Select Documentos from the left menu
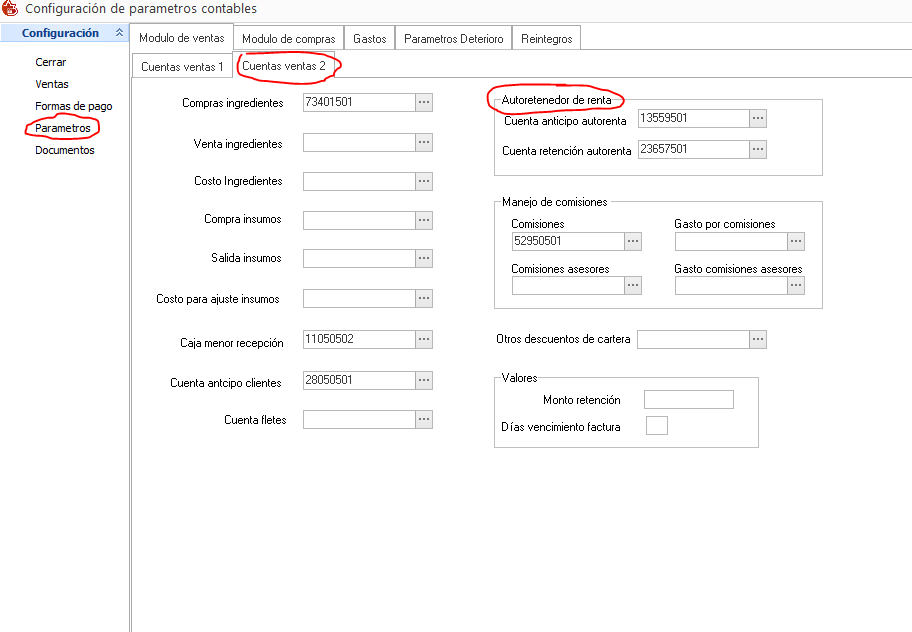The height and width of the screenshot is (632, 912). tap(65, 150)
